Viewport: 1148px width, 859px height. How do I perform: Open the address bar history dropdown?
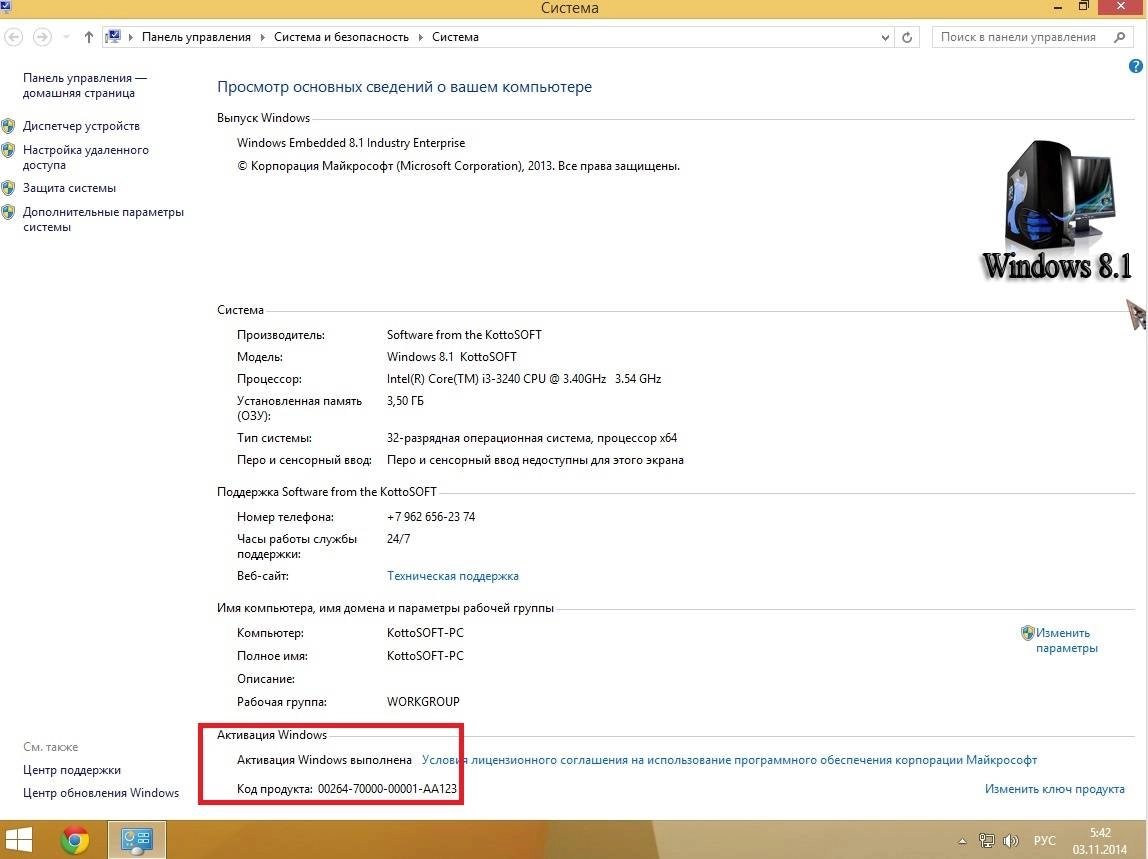pos(885,37)
